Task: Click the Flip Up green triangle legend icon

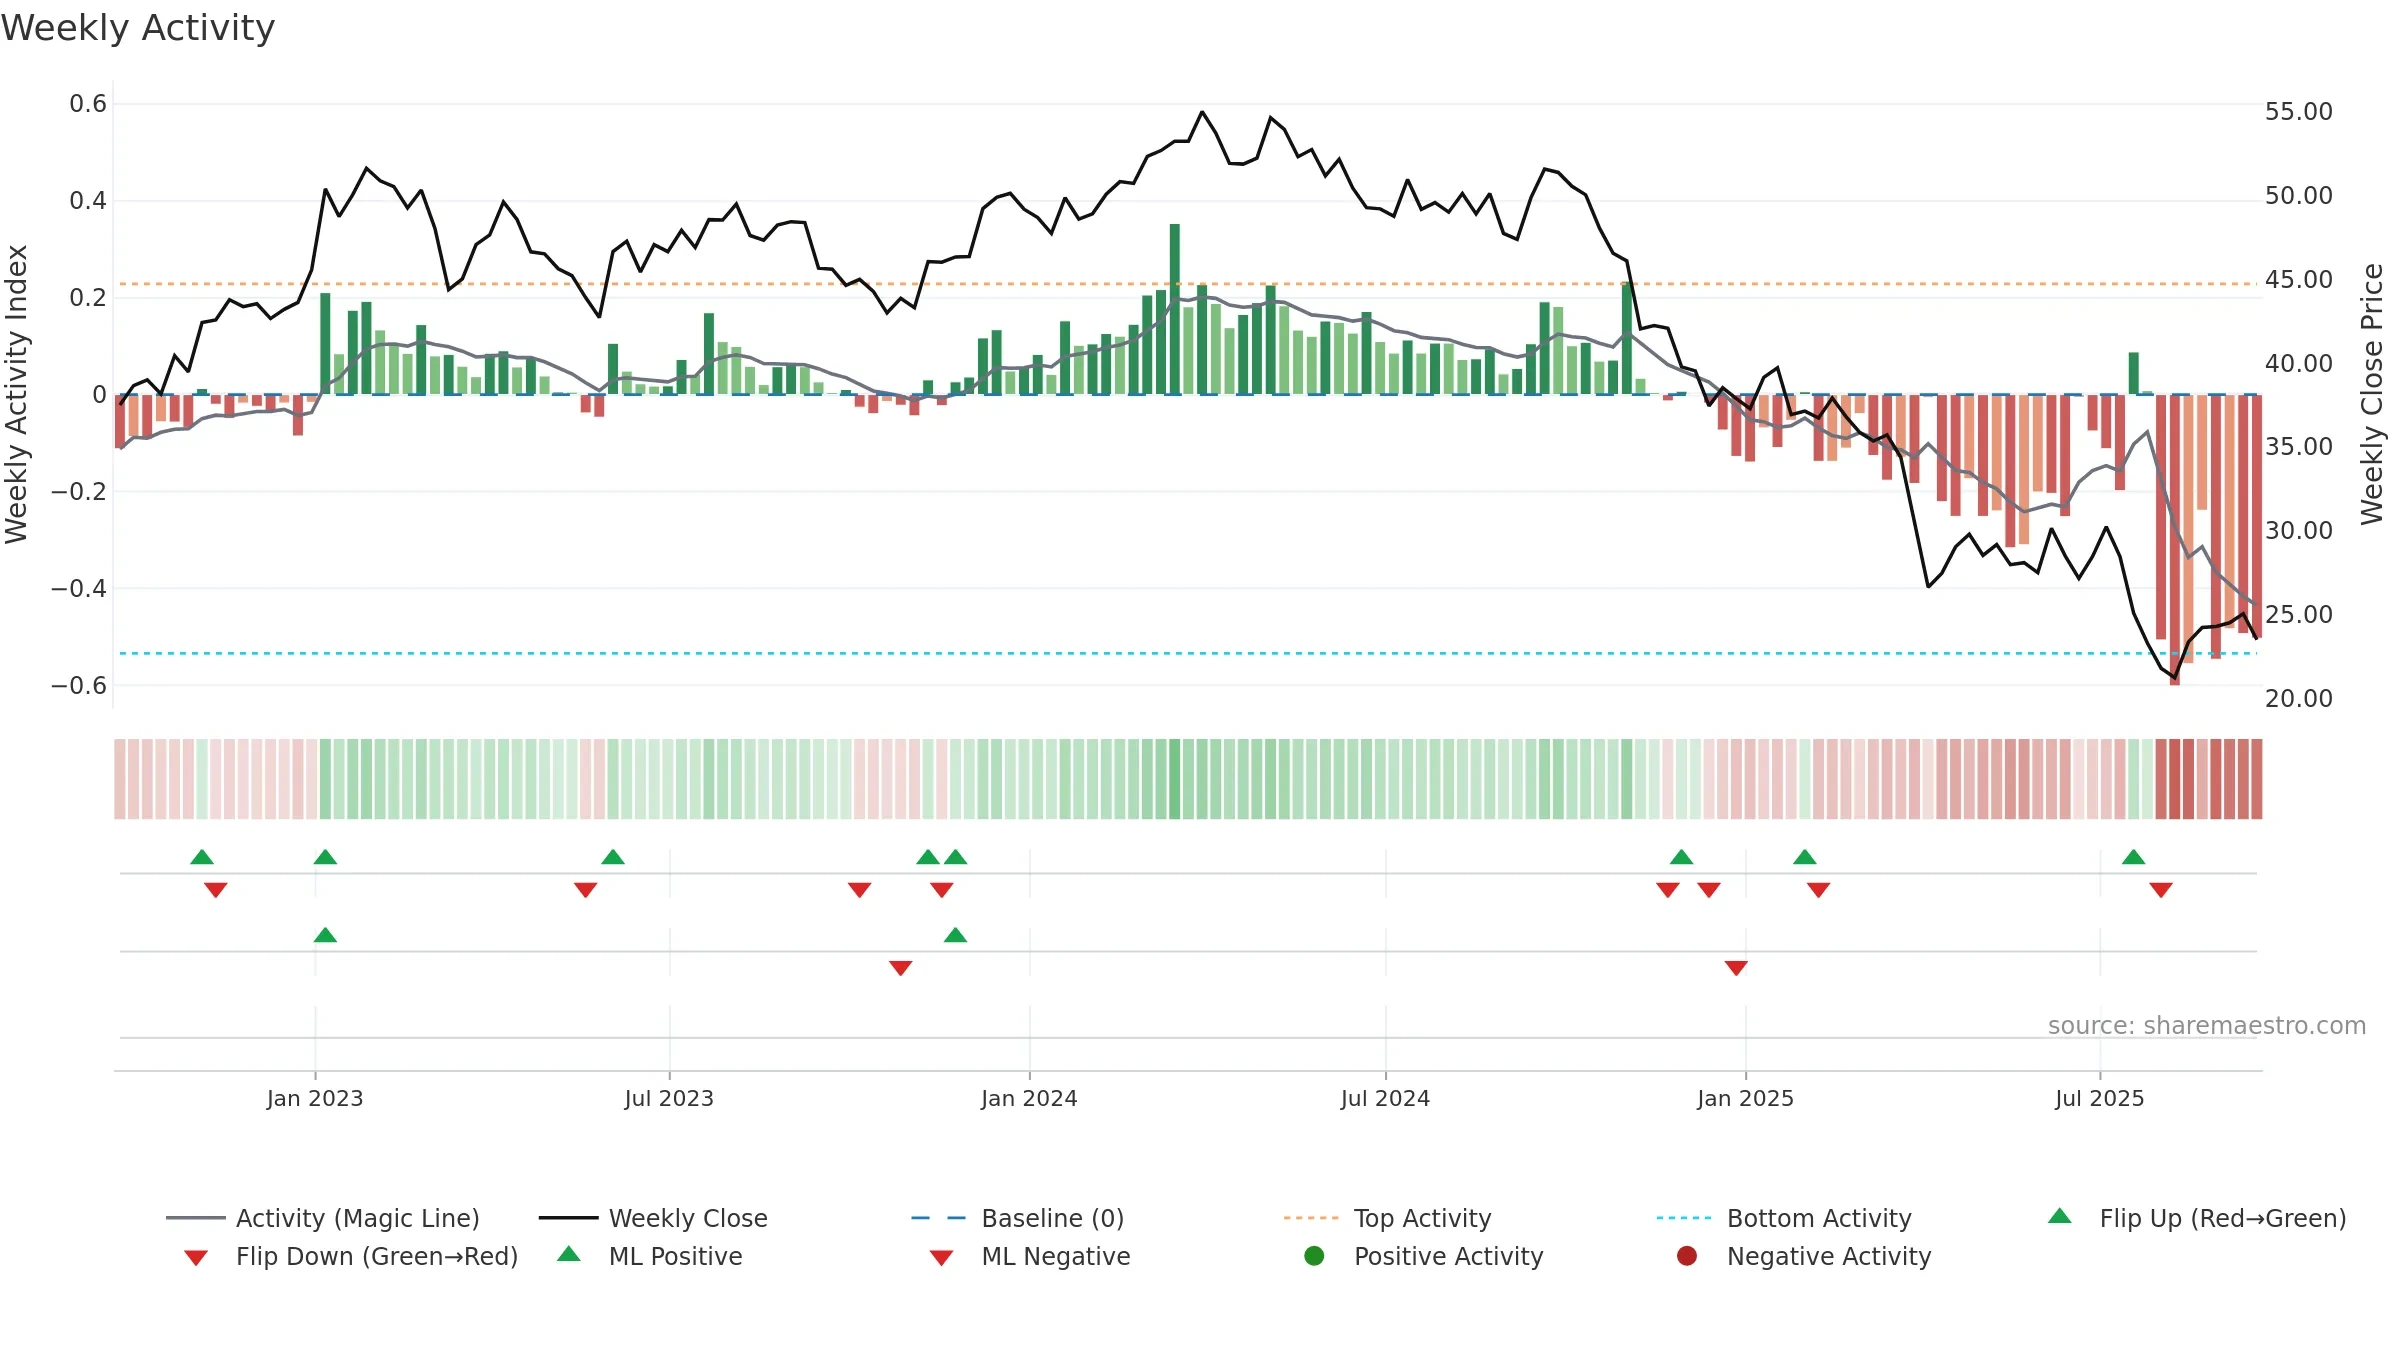Action: [x=2060, y=1216]
